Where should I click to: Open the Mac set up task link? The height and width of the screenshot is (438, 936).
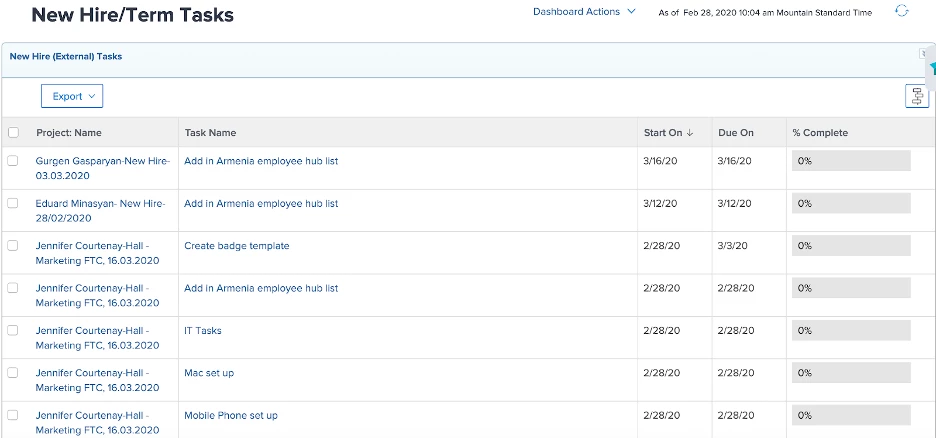click(x=209, y=373)
